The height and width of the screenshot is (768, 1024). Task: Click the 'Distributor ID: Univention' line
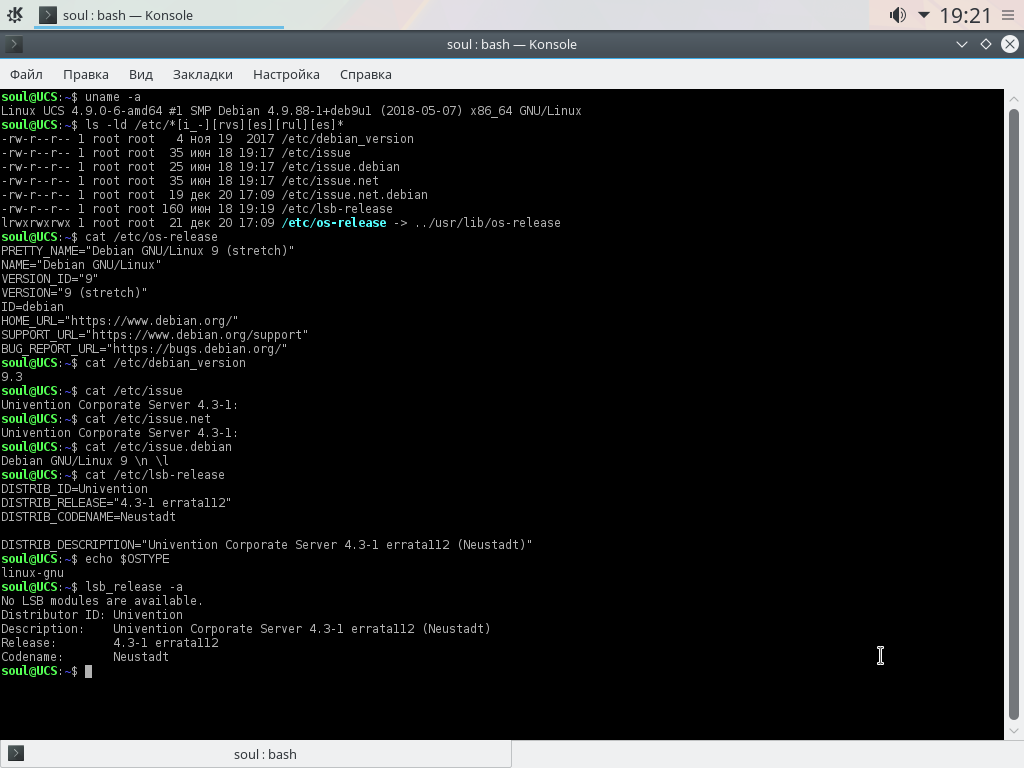coord(92,615)
